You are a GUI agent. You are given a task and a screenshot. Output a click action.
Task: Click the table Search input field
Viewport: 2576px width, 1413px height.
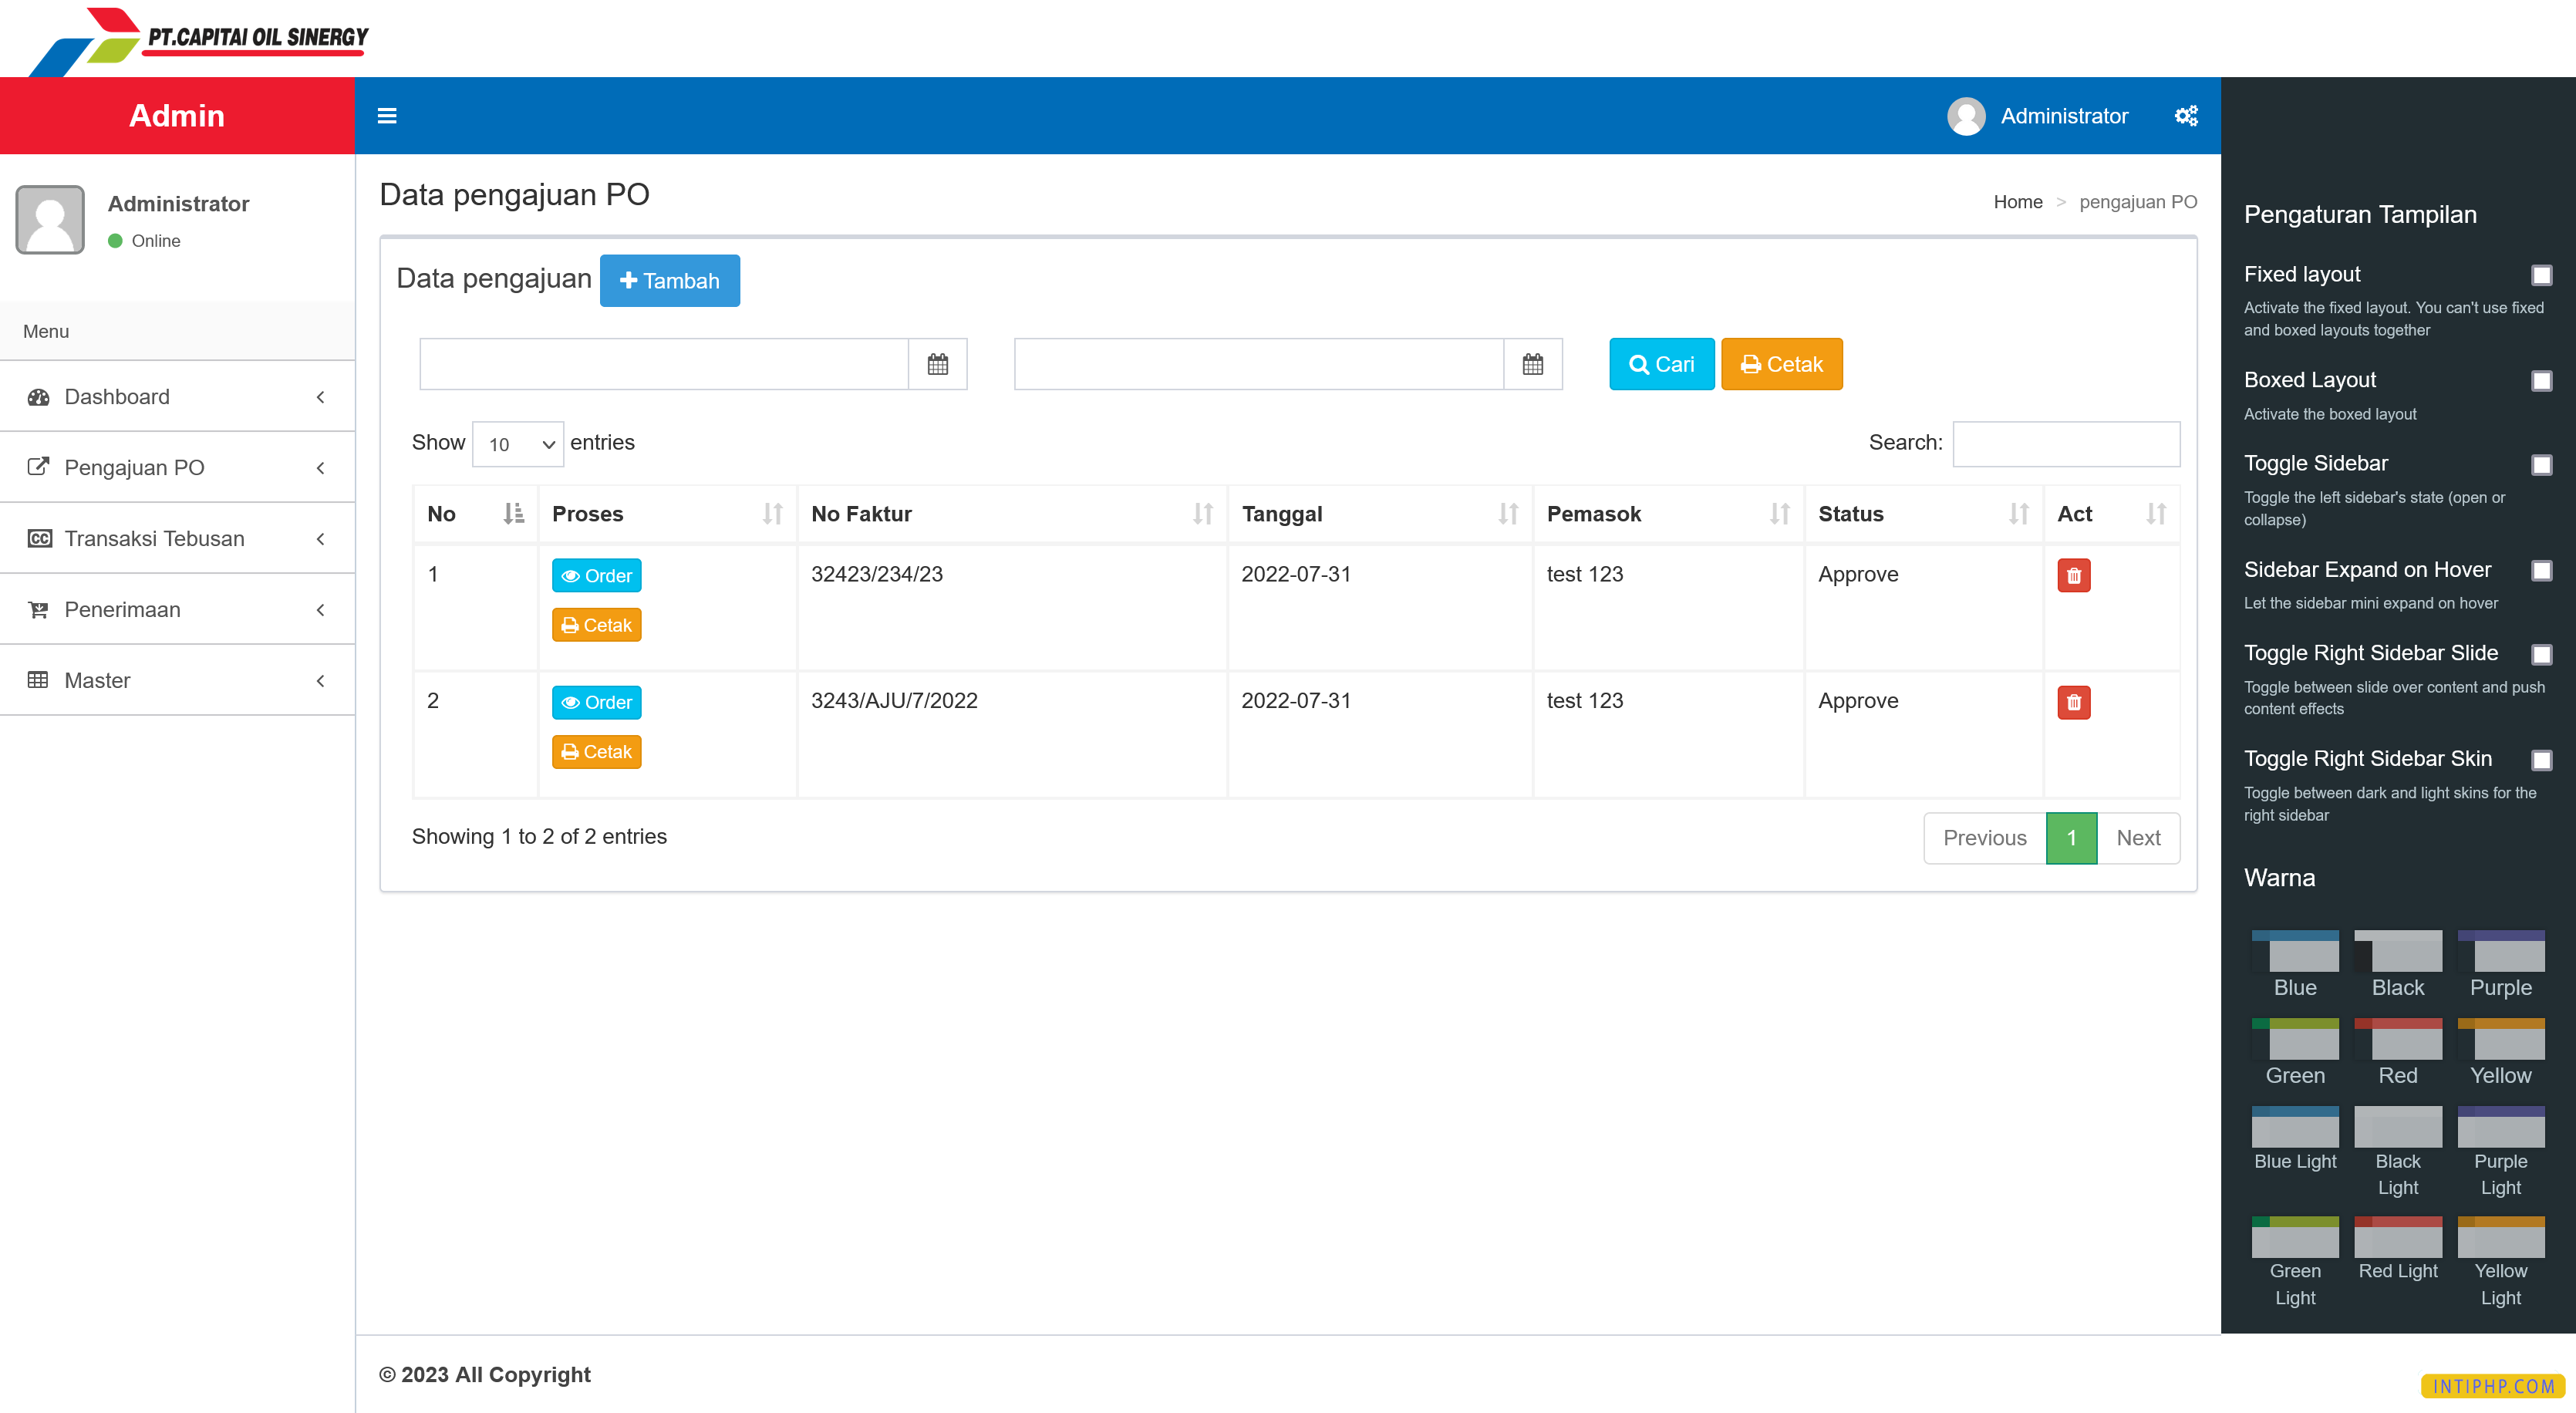click(2066, 444)
